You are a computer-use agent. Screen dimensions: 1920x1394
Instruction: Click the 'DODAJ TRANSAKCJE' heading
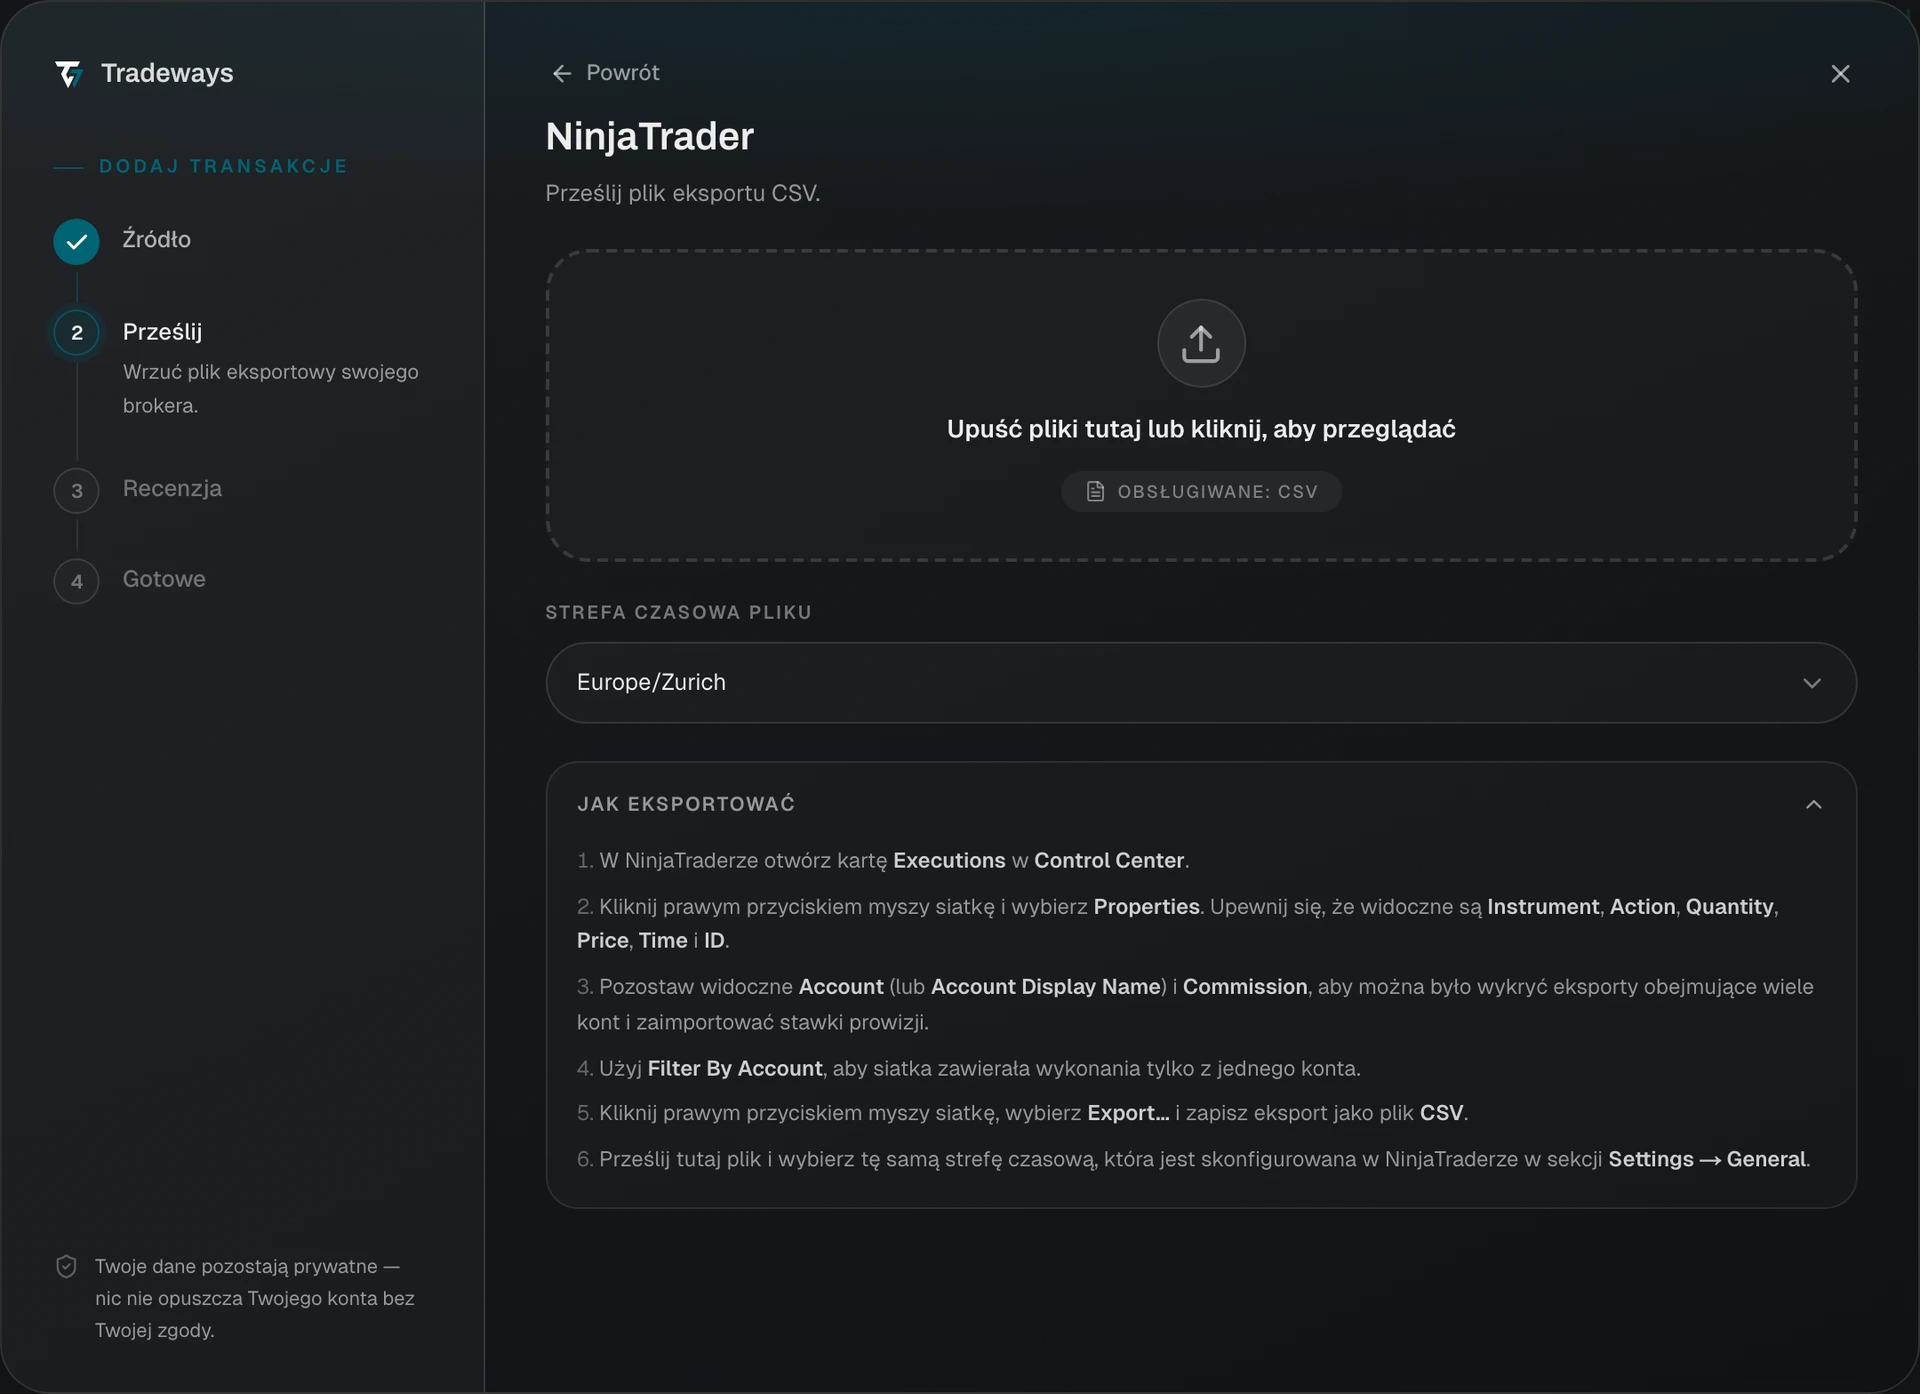(x=224, y=166)
